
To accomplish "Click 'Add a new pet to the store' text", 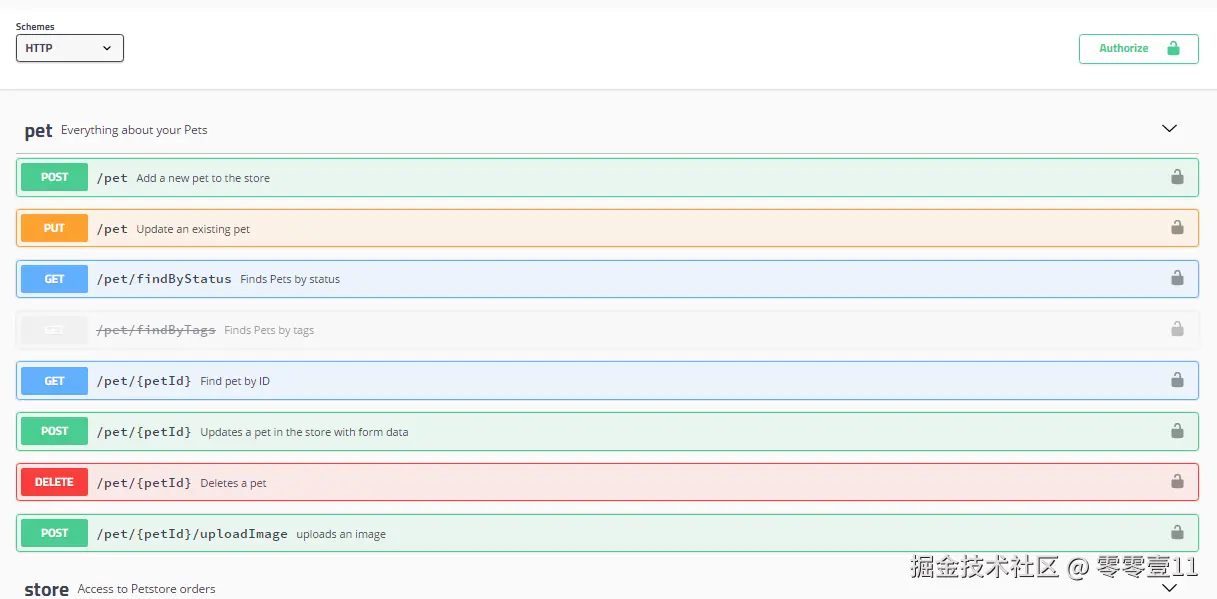I will click(x=203, y=178).
